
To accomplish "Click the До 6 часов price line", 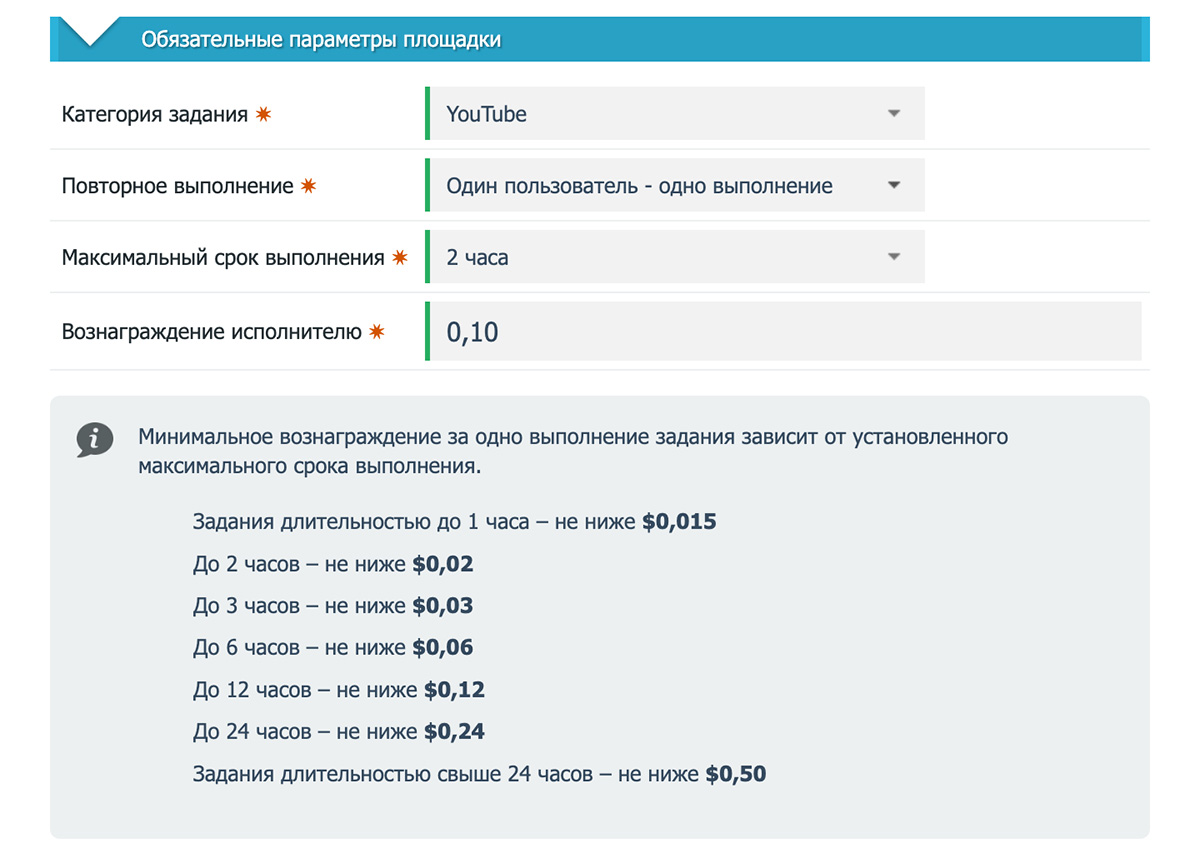I will (333, 648).
